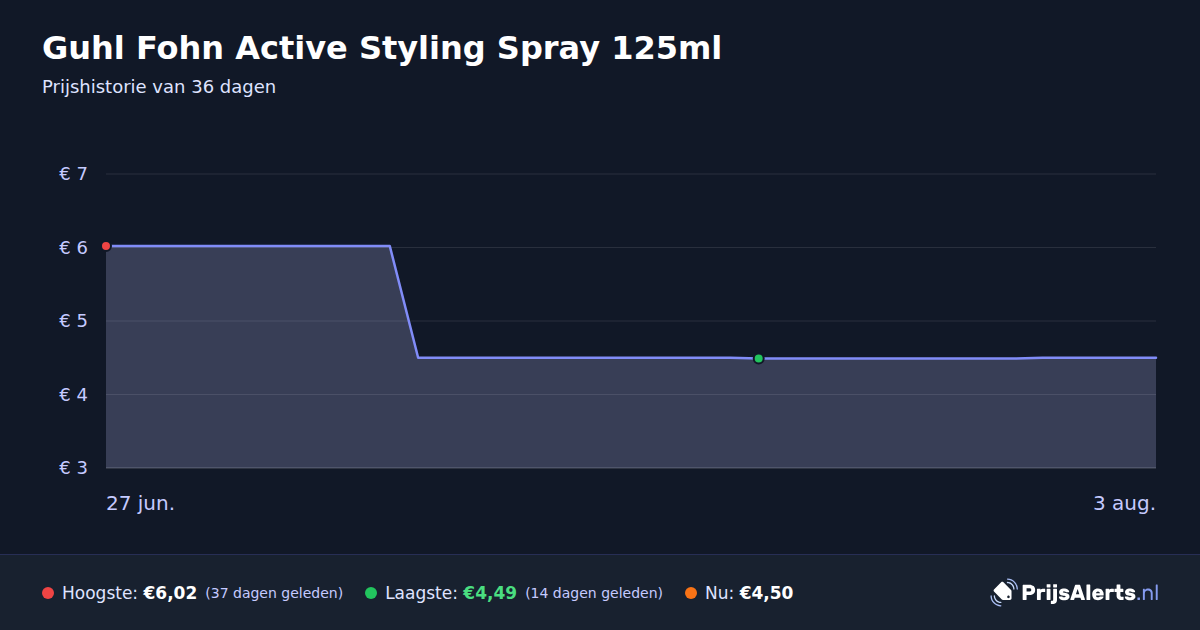1200x630 pixels.
Task: Click the € 7 axis label
Action: [74, 174]
